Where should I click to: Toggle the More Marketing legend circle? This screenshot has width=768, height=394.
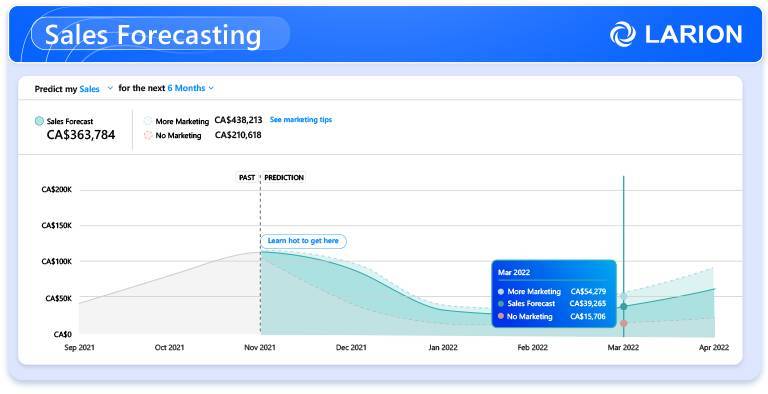click(148, 121)
